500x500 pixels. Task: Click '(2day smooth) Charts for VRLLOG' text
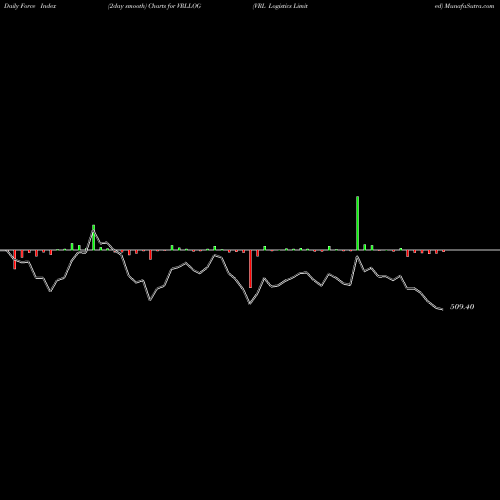[x=154, y=6]
